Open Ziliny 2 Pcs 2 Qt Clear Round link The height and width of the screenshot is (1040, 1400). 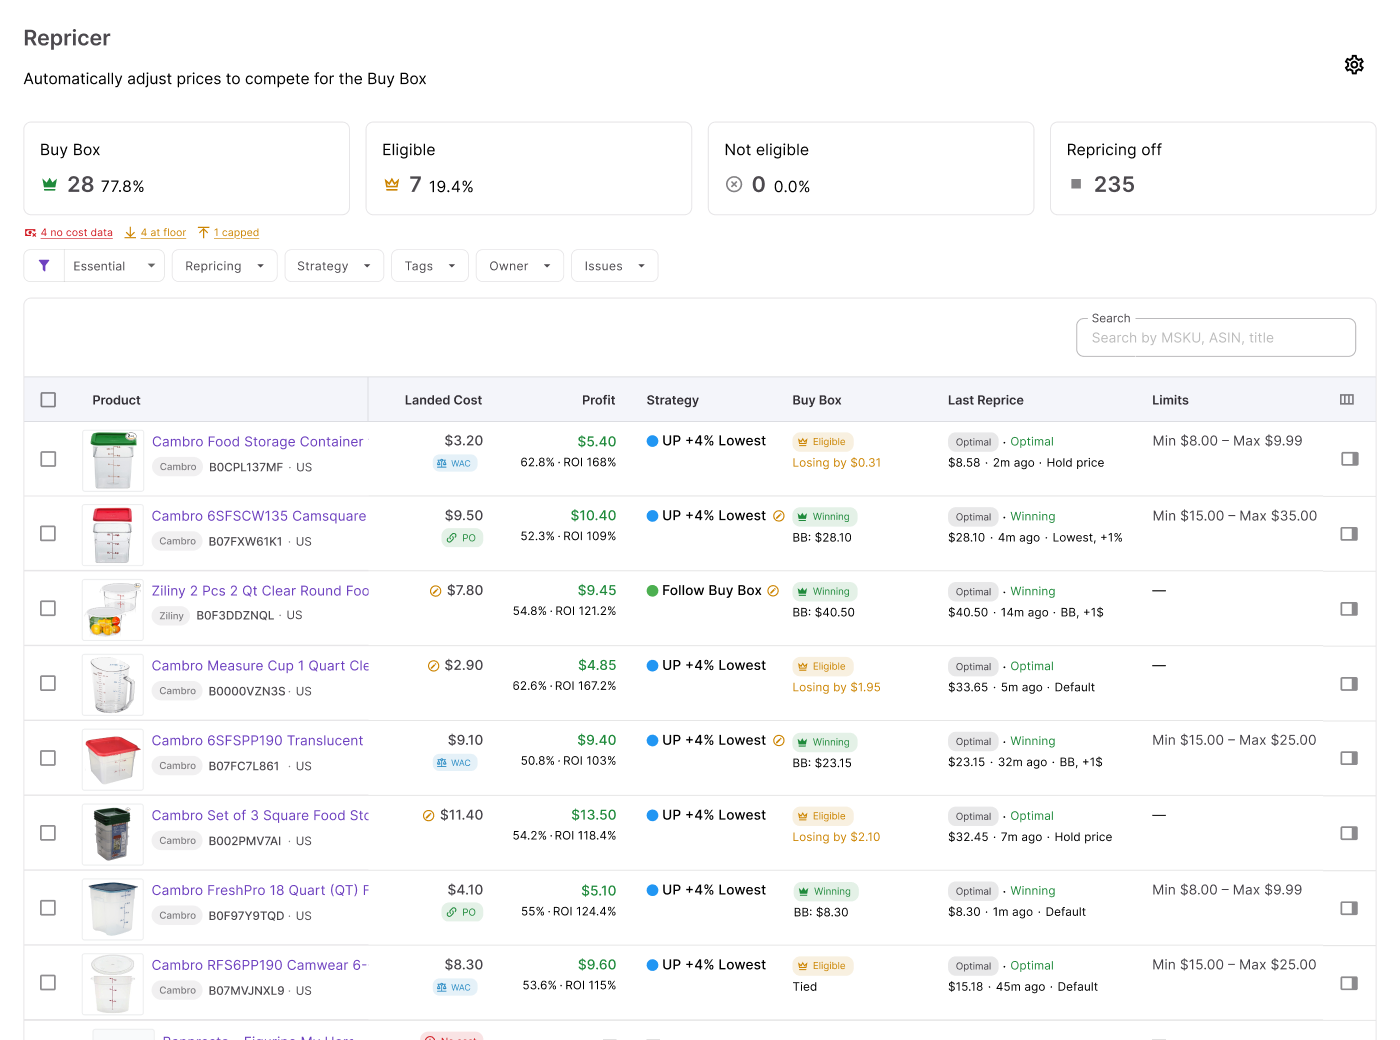coord(260,591)
